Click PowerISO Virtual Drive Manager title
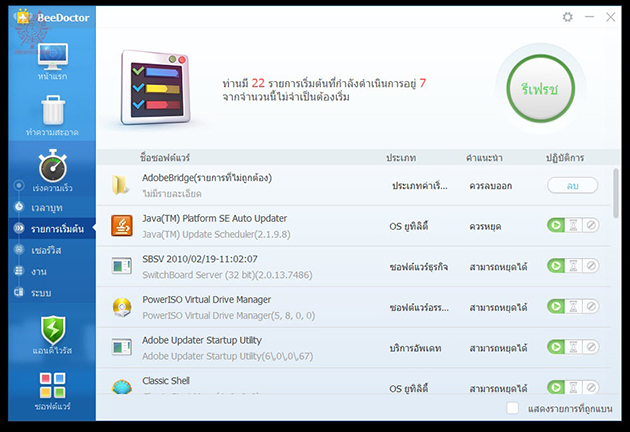The image size is (630, 432). [207, 299]
